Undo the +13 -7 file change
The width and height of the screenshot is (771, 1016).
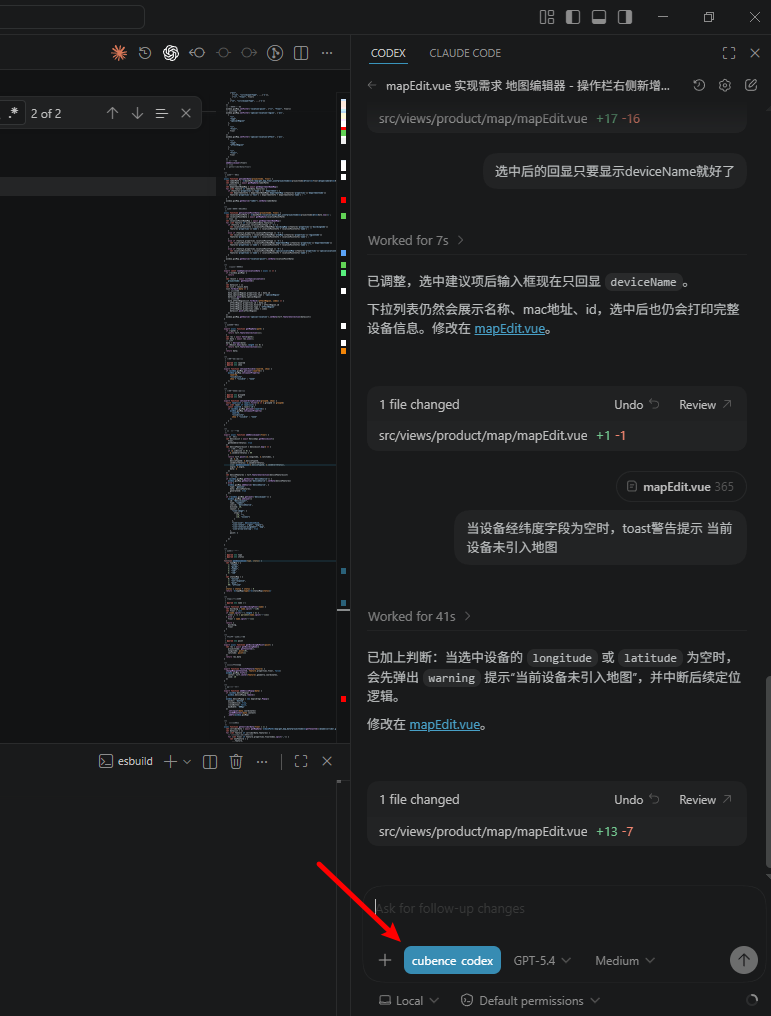[x=636, y=800]
